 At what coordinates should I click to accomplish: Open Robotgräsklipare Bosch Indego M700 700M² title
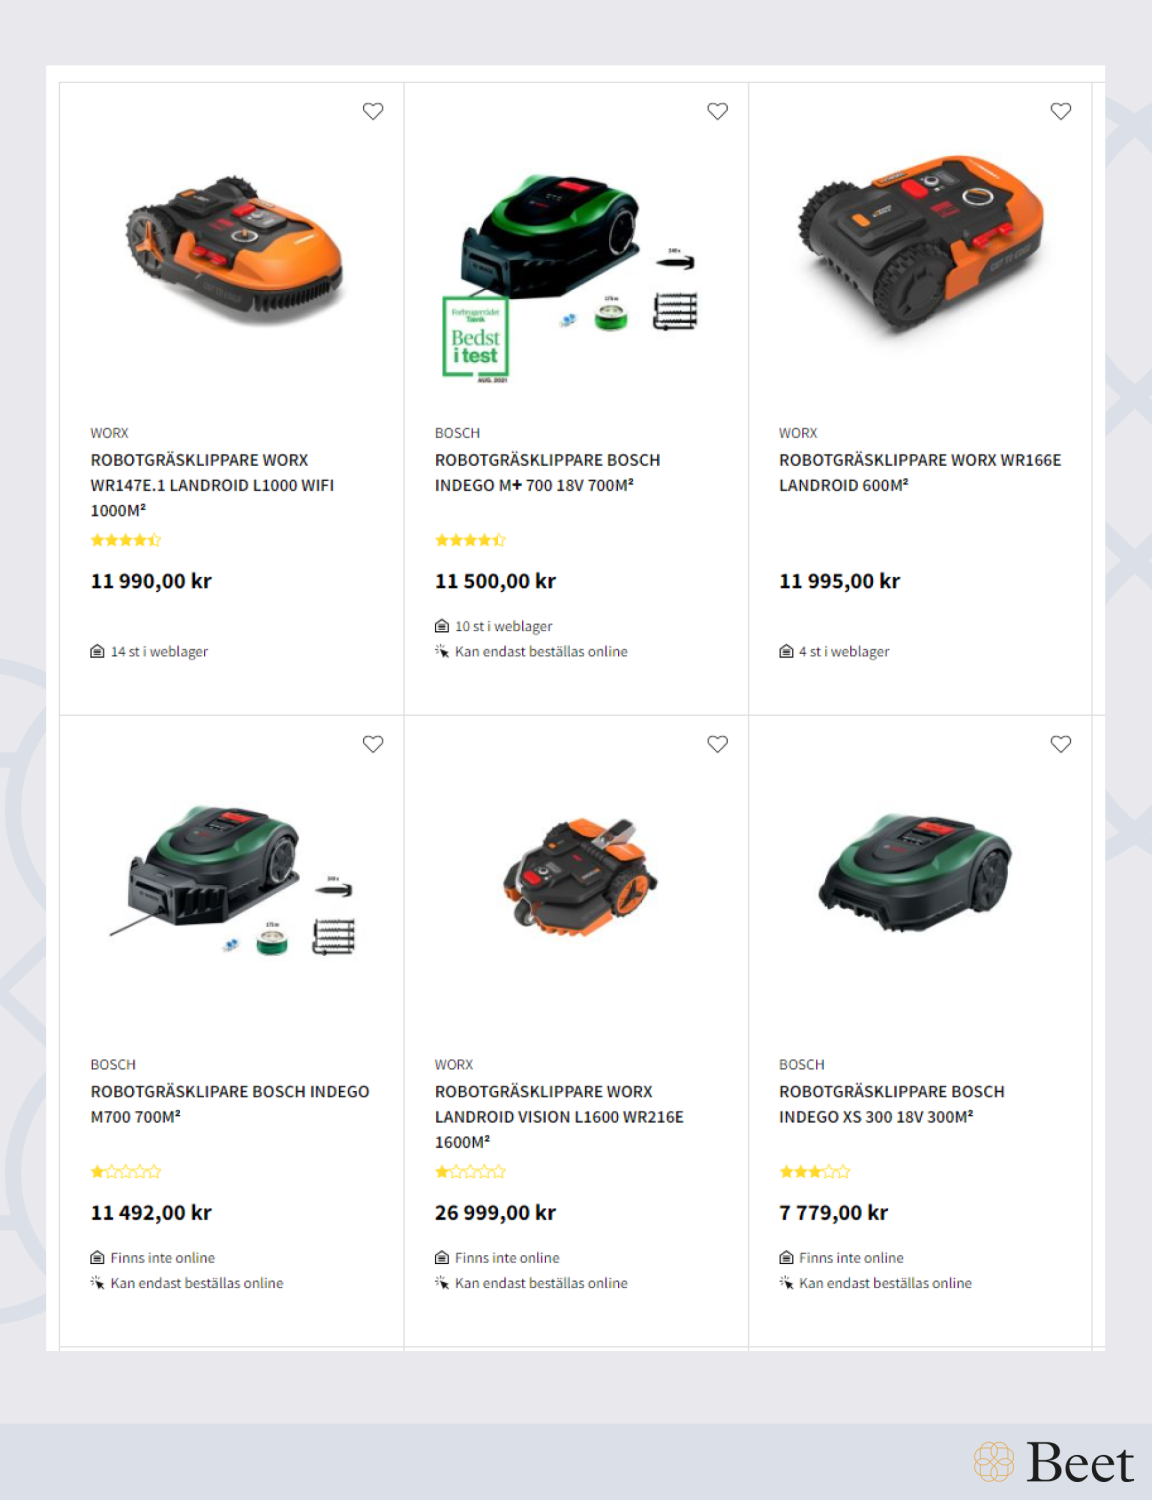click(230, 1104)
